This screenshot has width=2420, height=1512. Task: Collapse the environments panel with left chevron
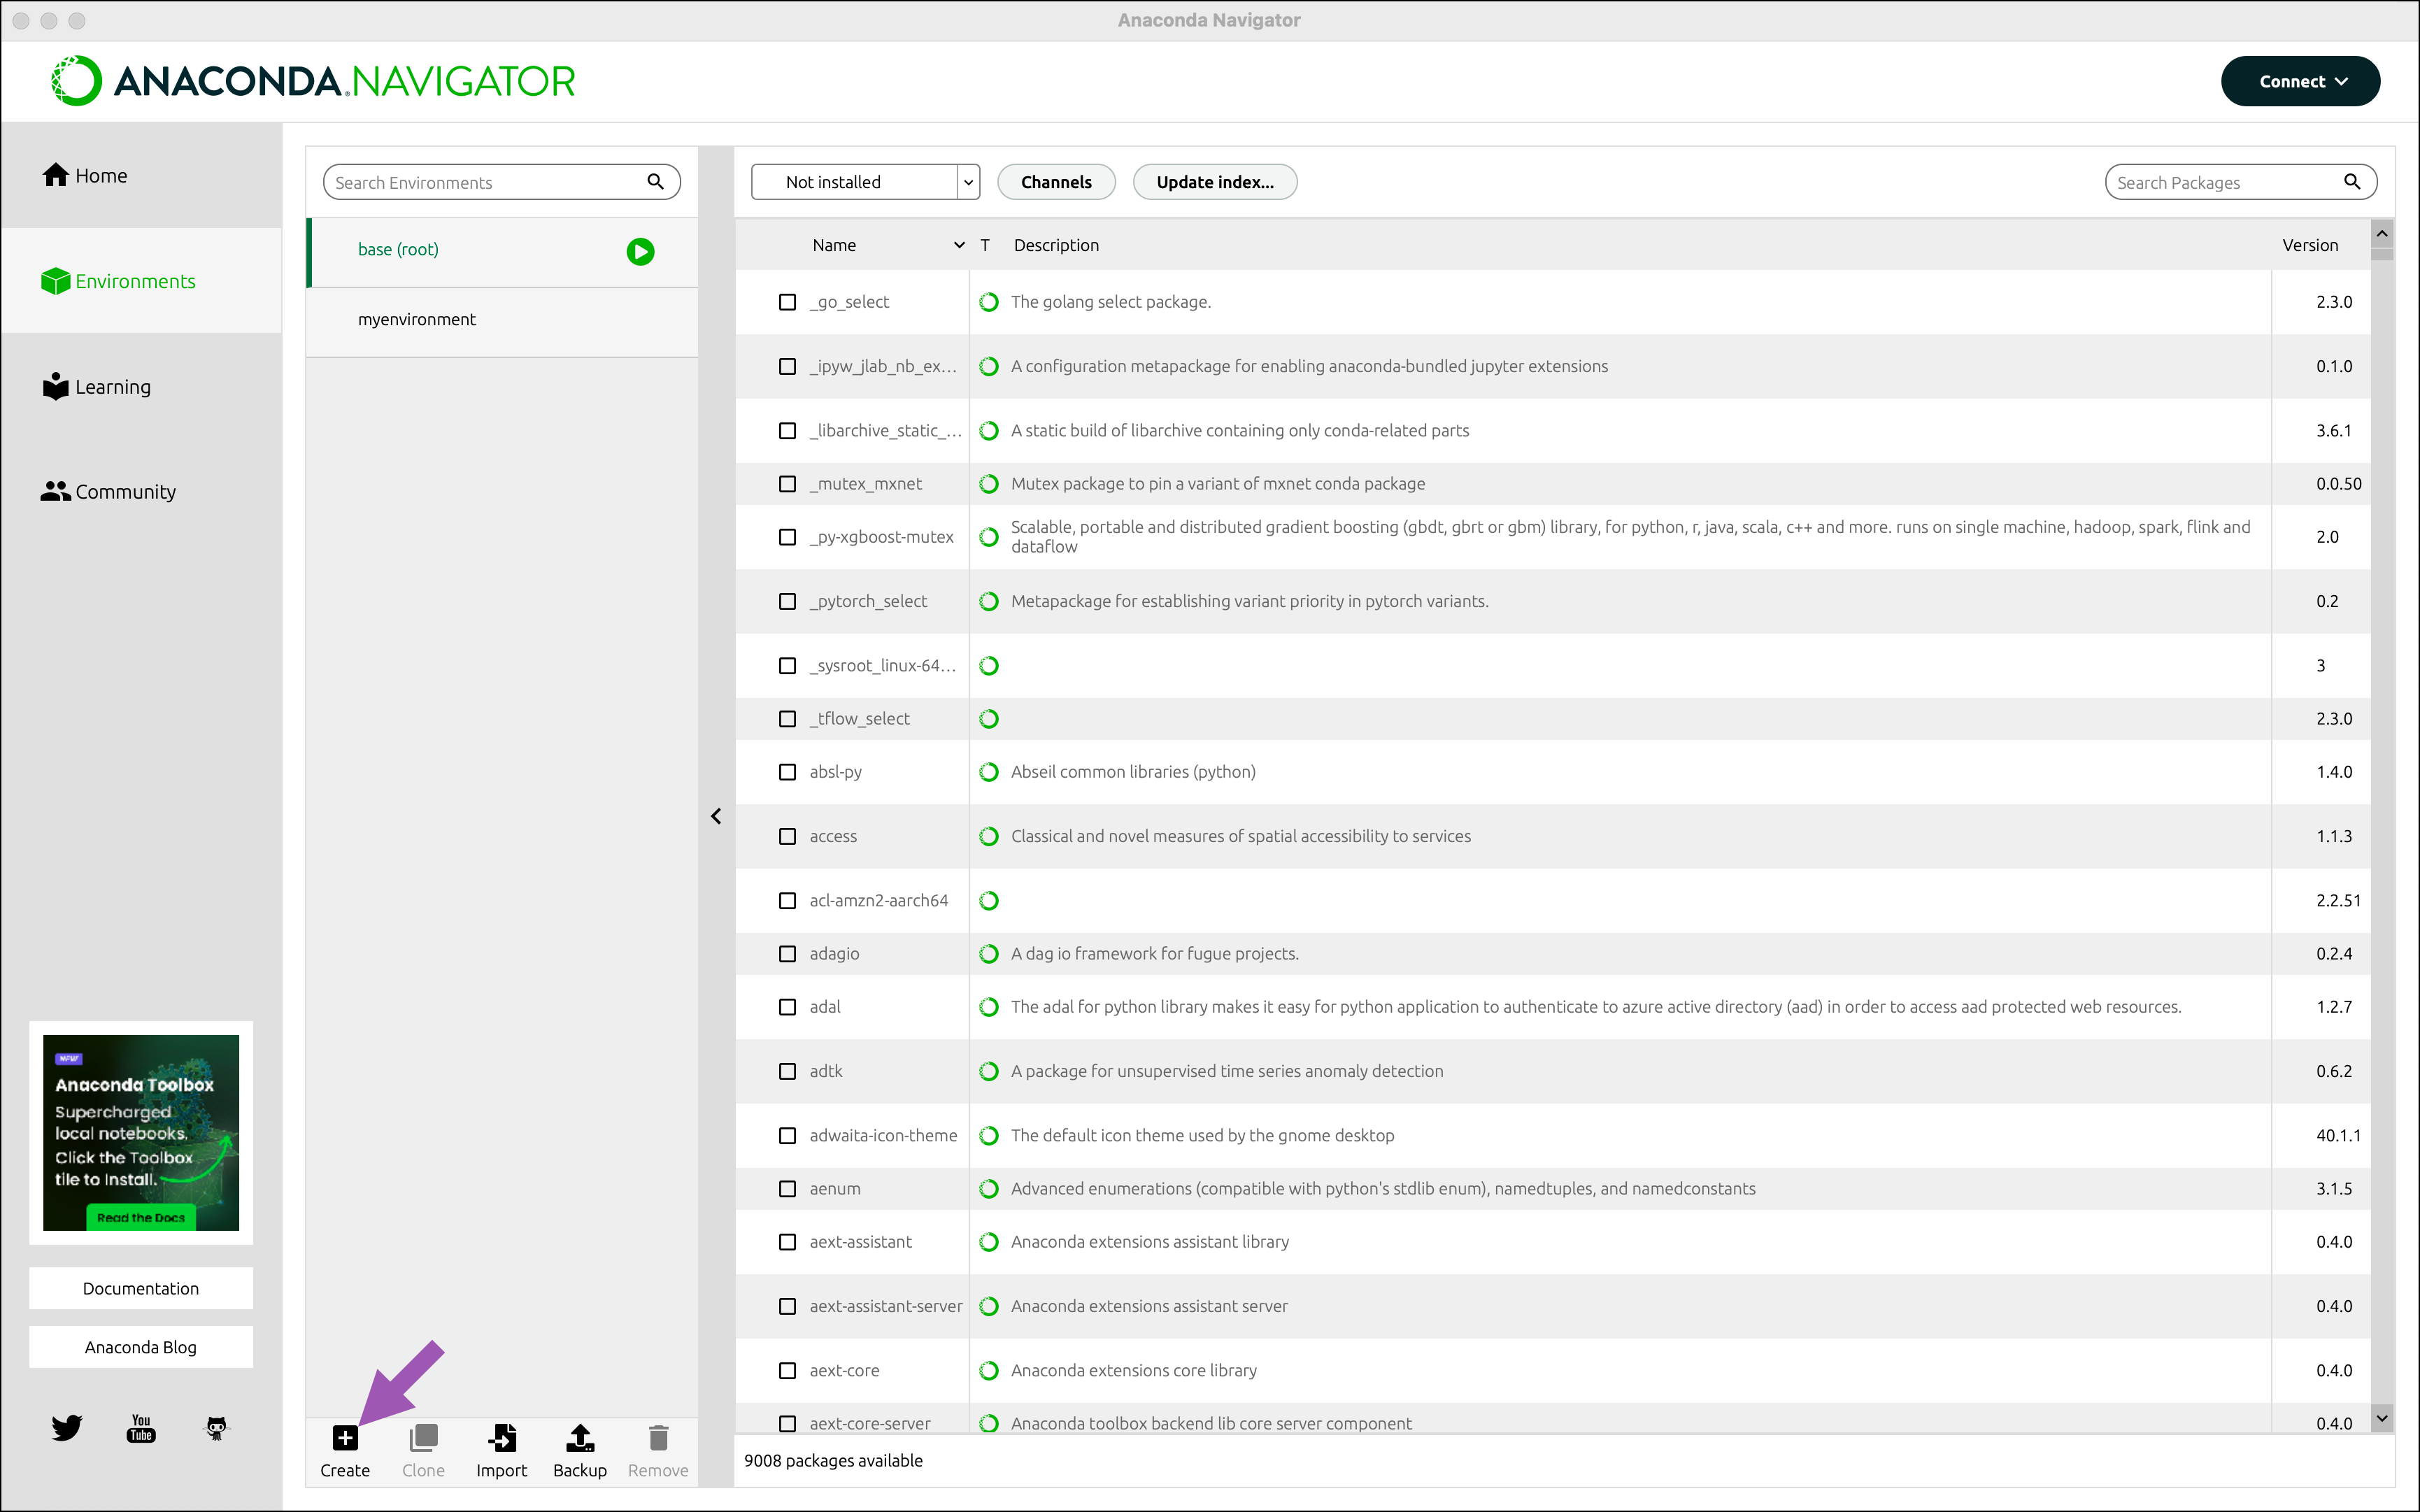pyautogui.click(x=716, y=817)
